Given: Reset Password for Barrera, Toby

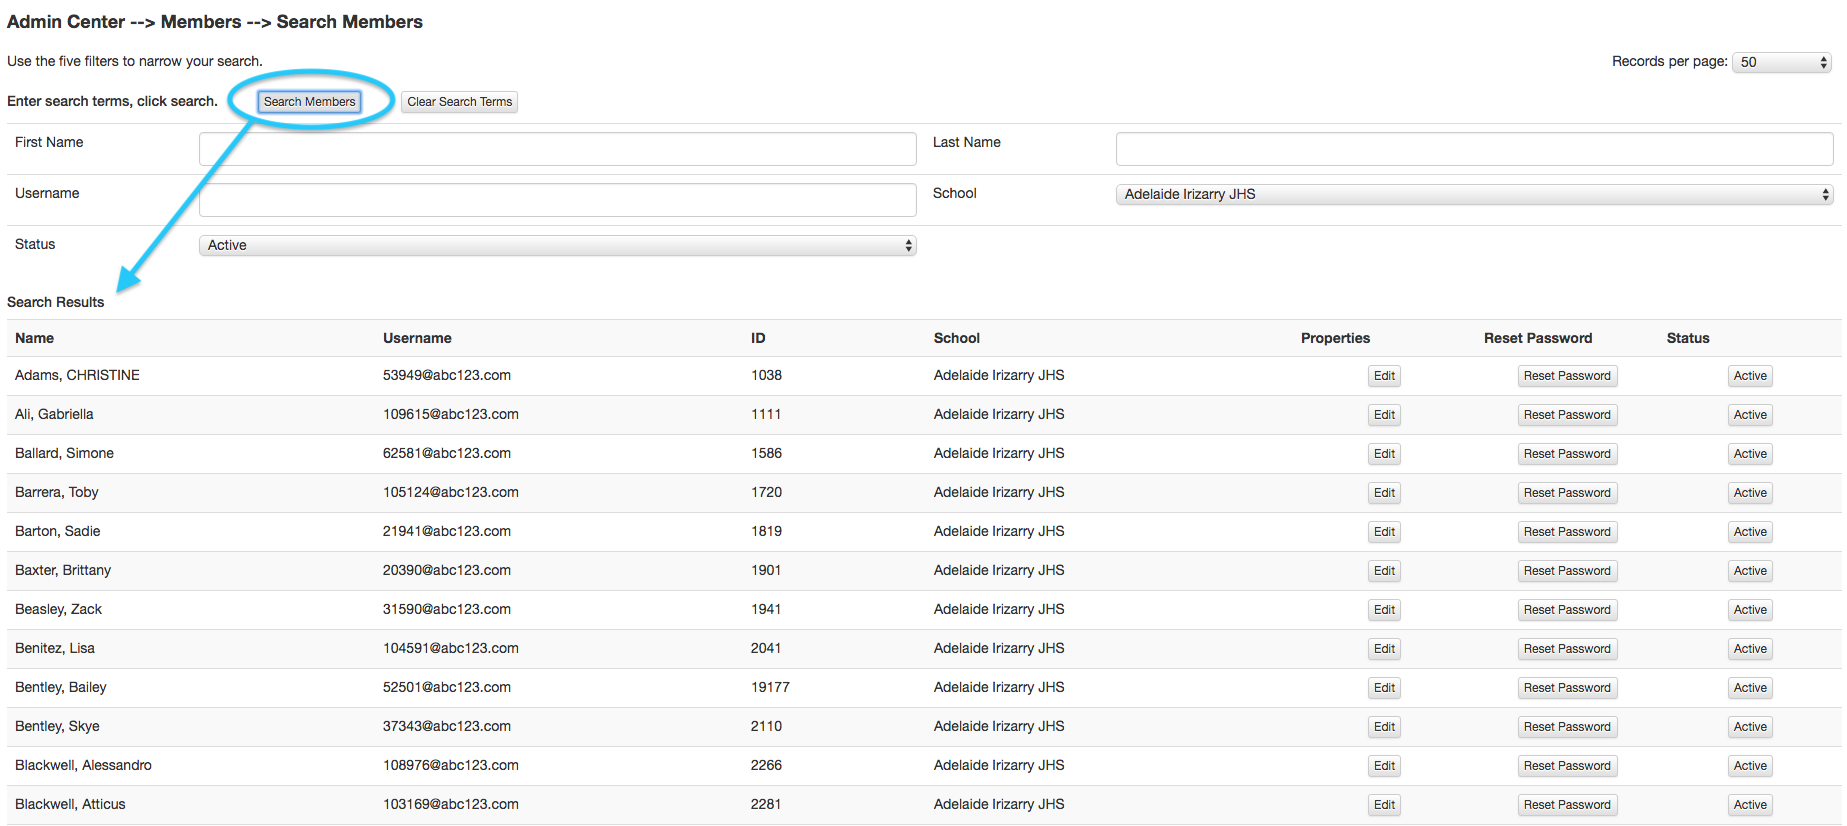Looking at the screenshot, I should pyautogui.click(x=1567, y=493).
